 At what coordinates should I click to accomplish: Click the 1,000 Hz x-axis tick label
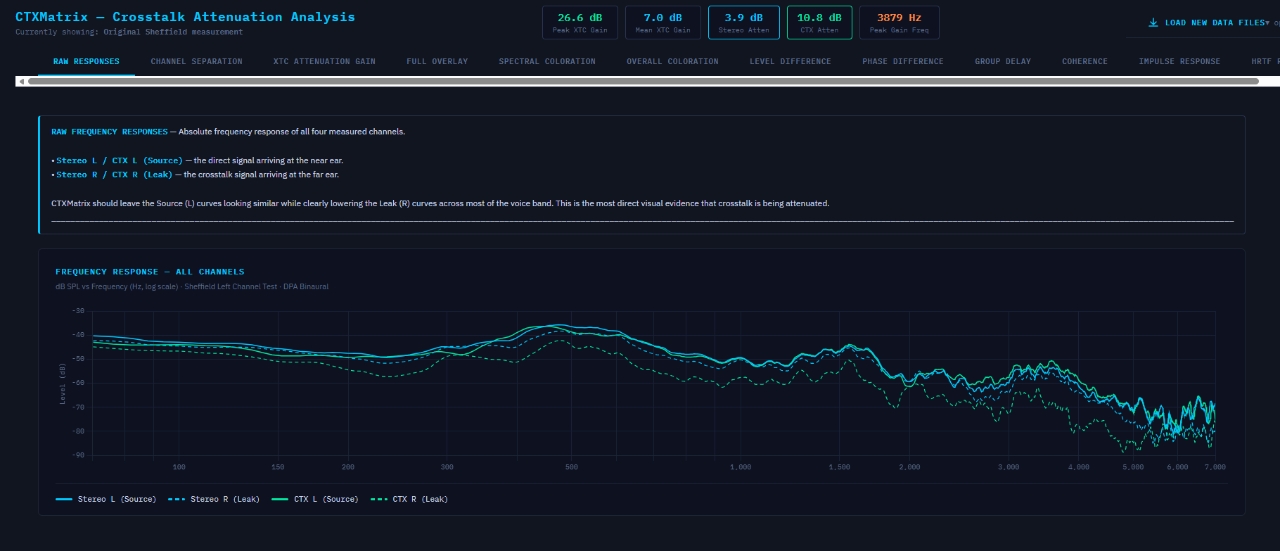pos(741,467)
